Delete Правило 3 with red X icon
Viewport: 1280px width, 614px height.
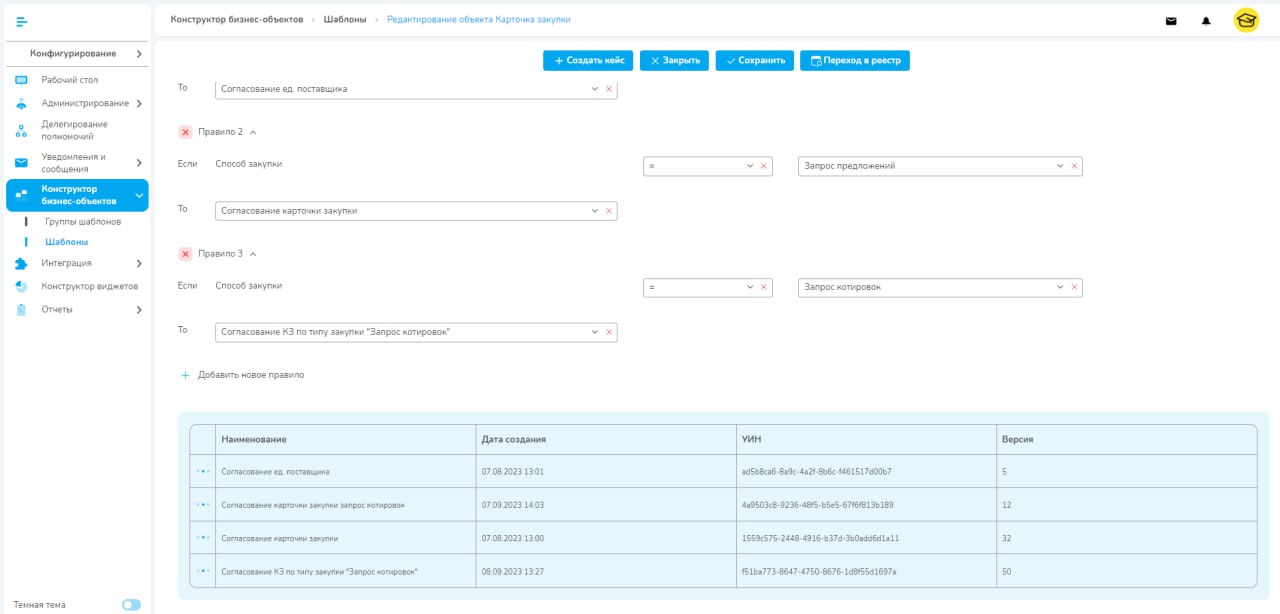click(185, 254)
